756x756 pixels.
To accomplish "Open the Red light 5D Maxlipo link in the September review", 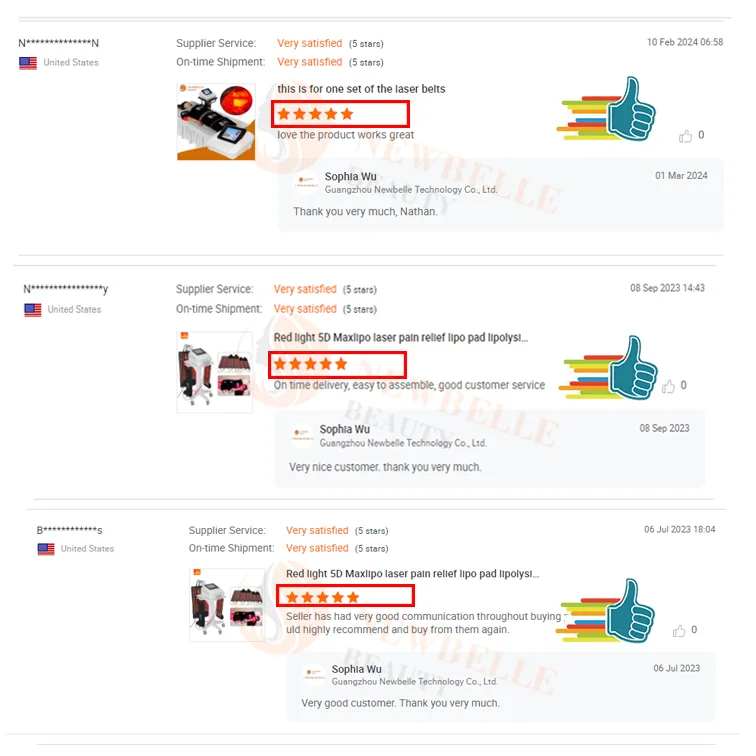I will (x=401, y=338).
